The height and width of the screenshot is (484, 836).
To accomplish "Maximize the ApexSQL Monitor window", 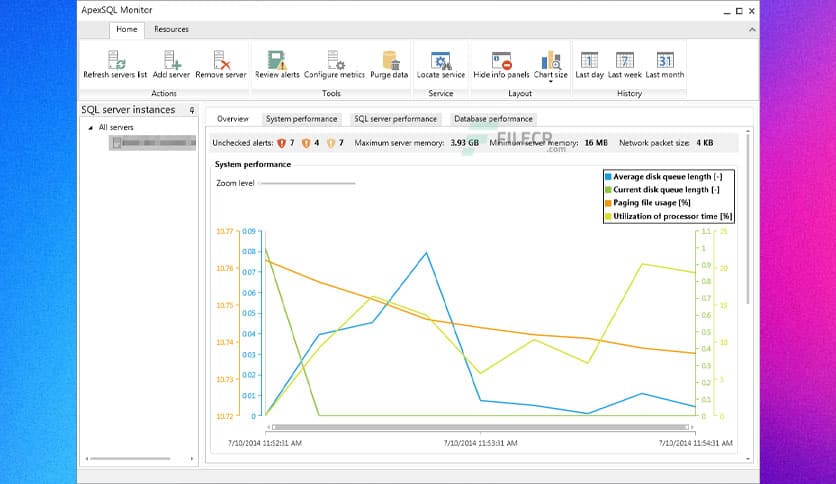I will pos(739,11).
